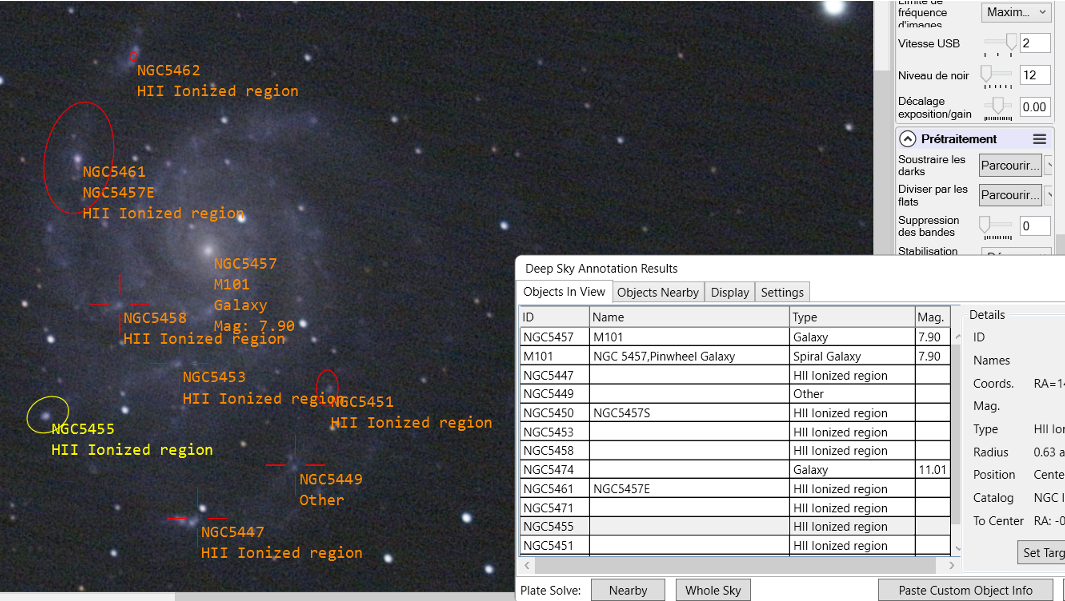Open the Display tab

729,293
